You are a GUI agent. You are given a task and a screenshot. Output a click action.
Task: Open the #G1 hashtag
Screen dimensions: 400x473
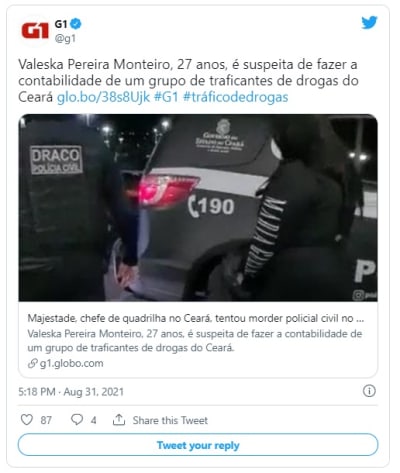coord(166,97)
